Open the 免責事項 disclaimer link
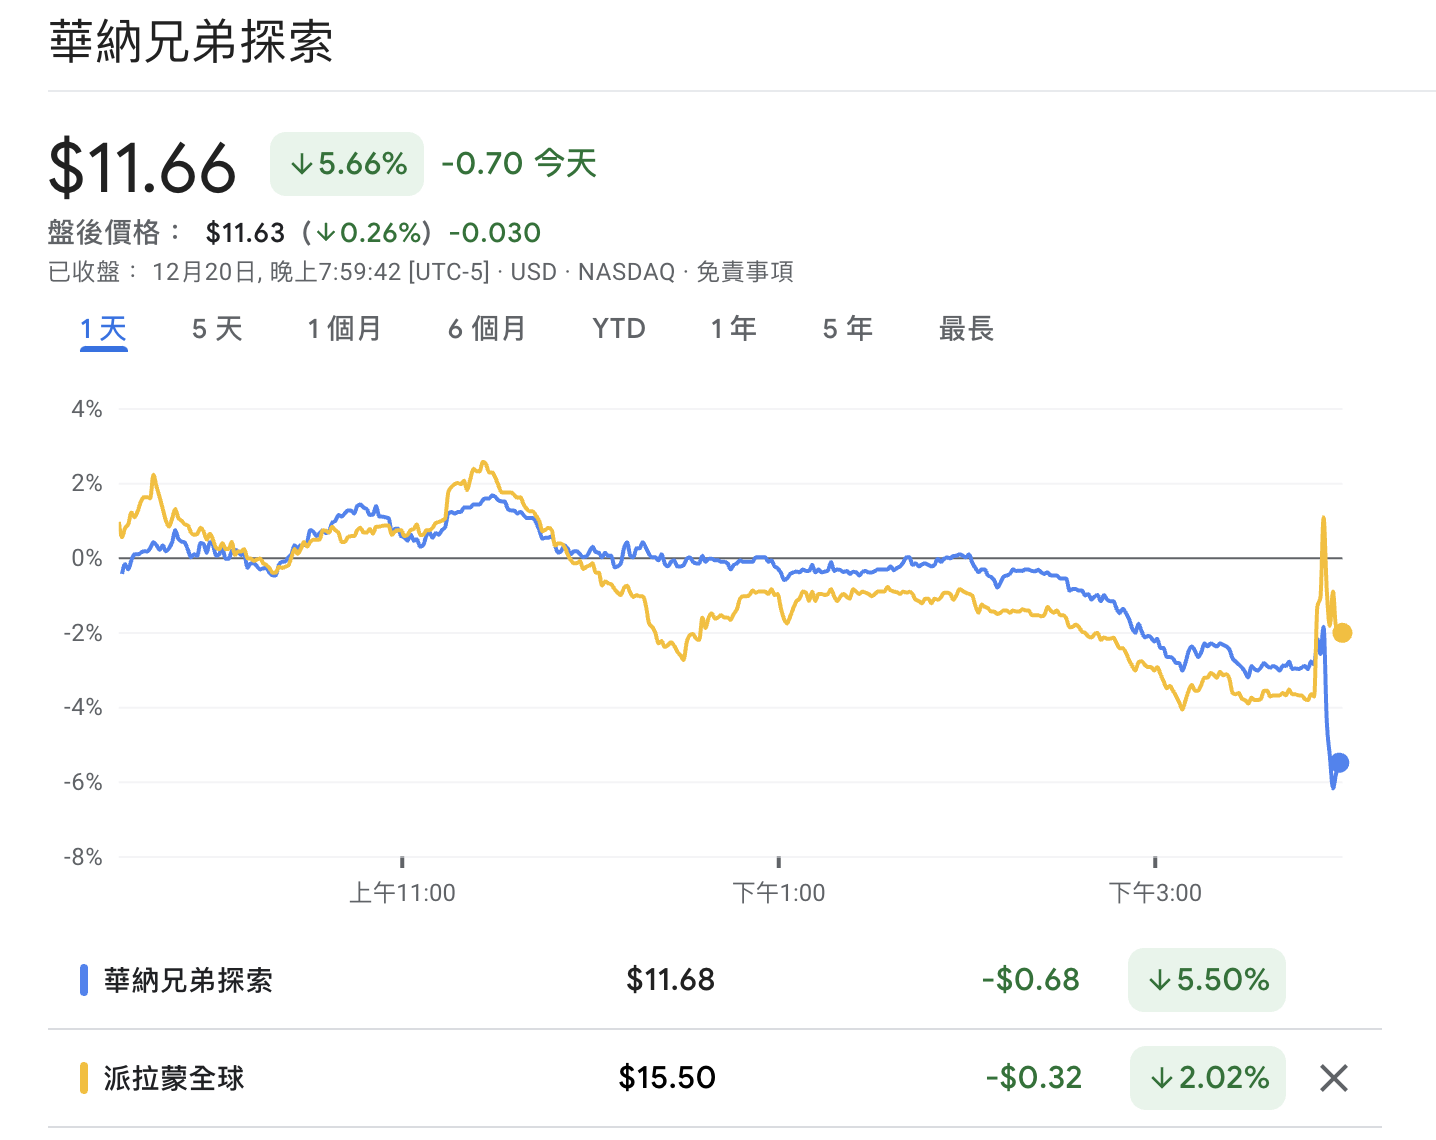Image resolution: width=1436 pixels, height=1140 pixels. pos(744,272)
